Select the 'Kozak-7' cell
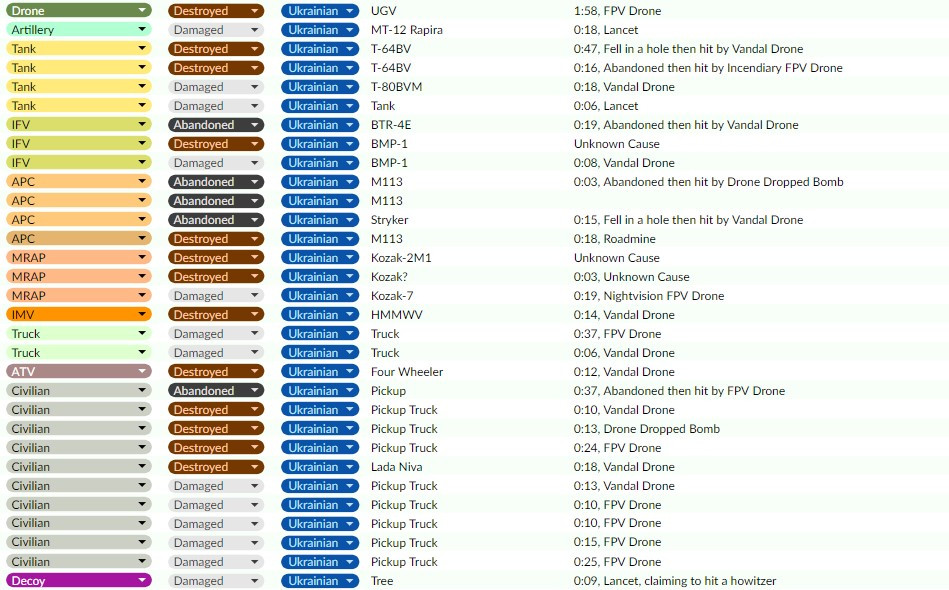Viewport: 949px width, 590px height. click(392, 295)
